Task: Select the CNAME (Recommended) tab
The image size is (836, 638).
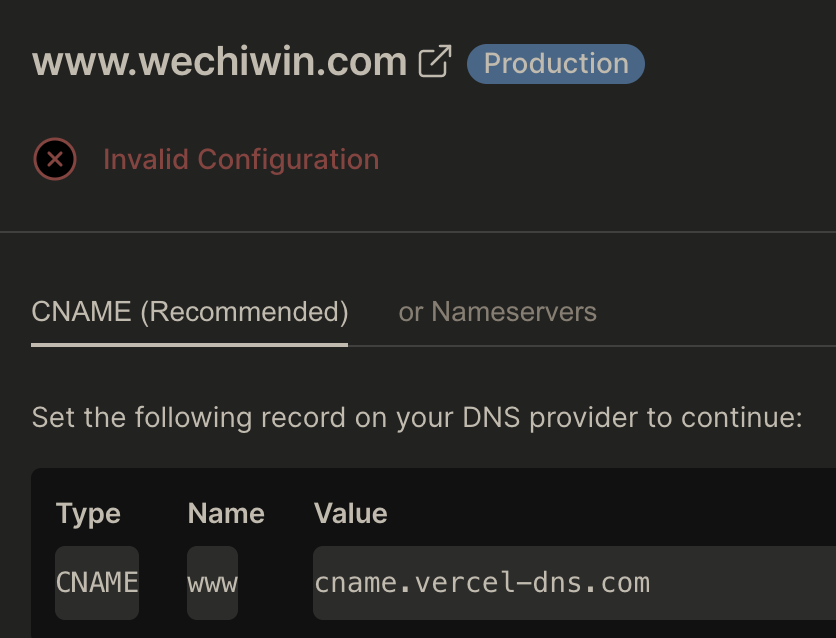Action: 190,312
